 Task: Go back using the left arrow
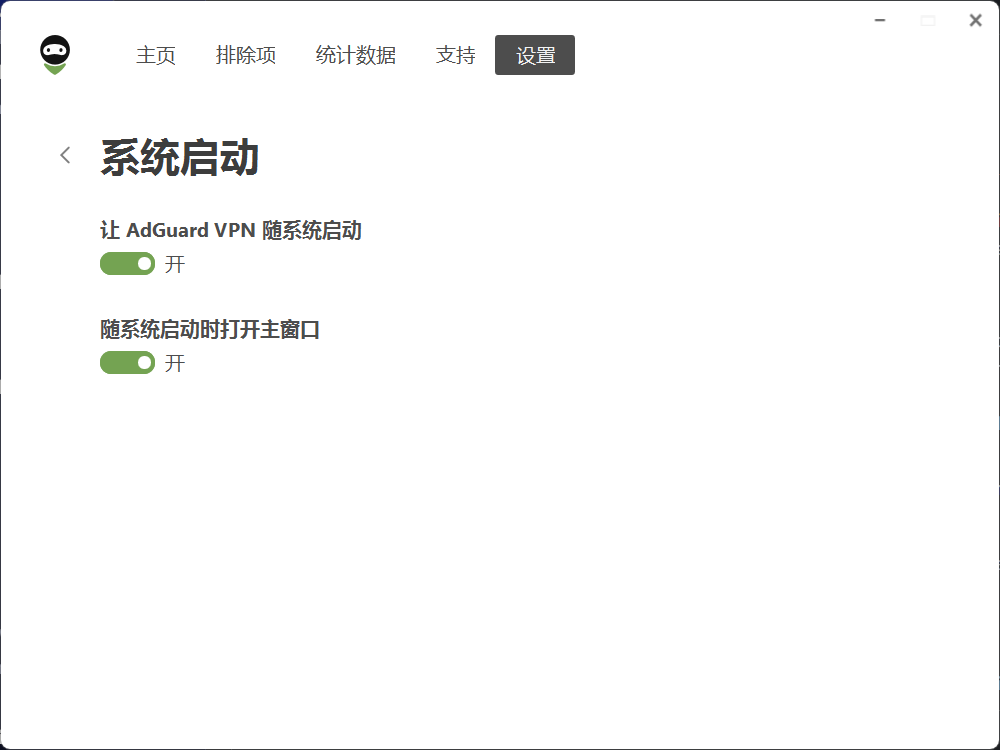point(65,155)
